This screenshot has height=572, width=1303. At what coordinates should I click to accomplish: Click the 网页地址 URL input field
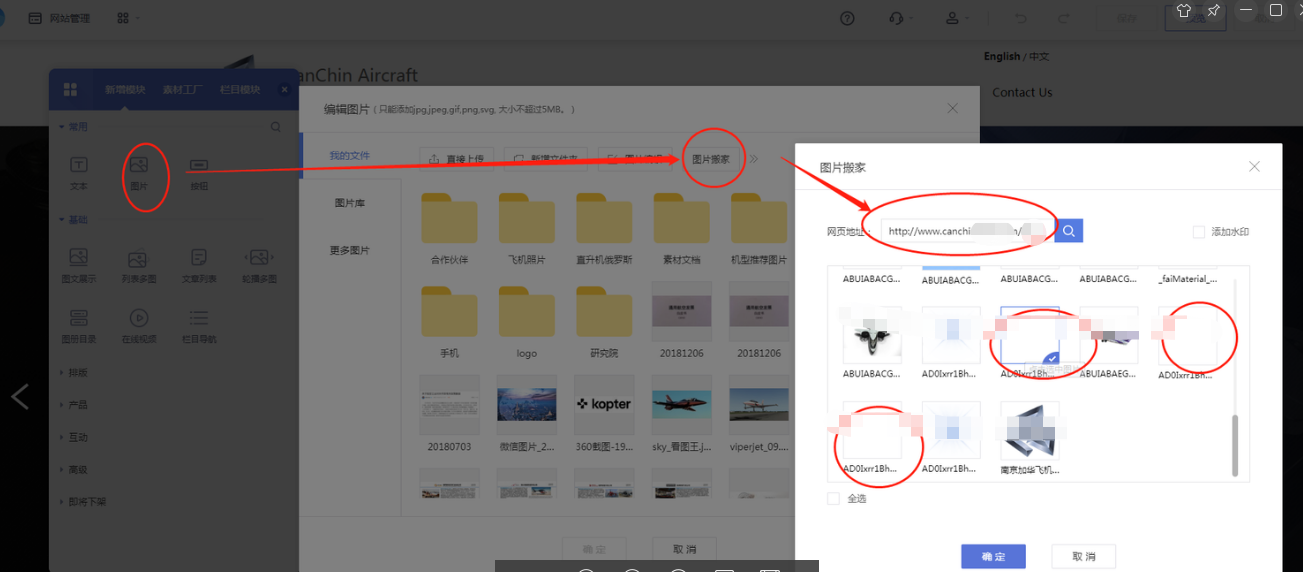965,231
